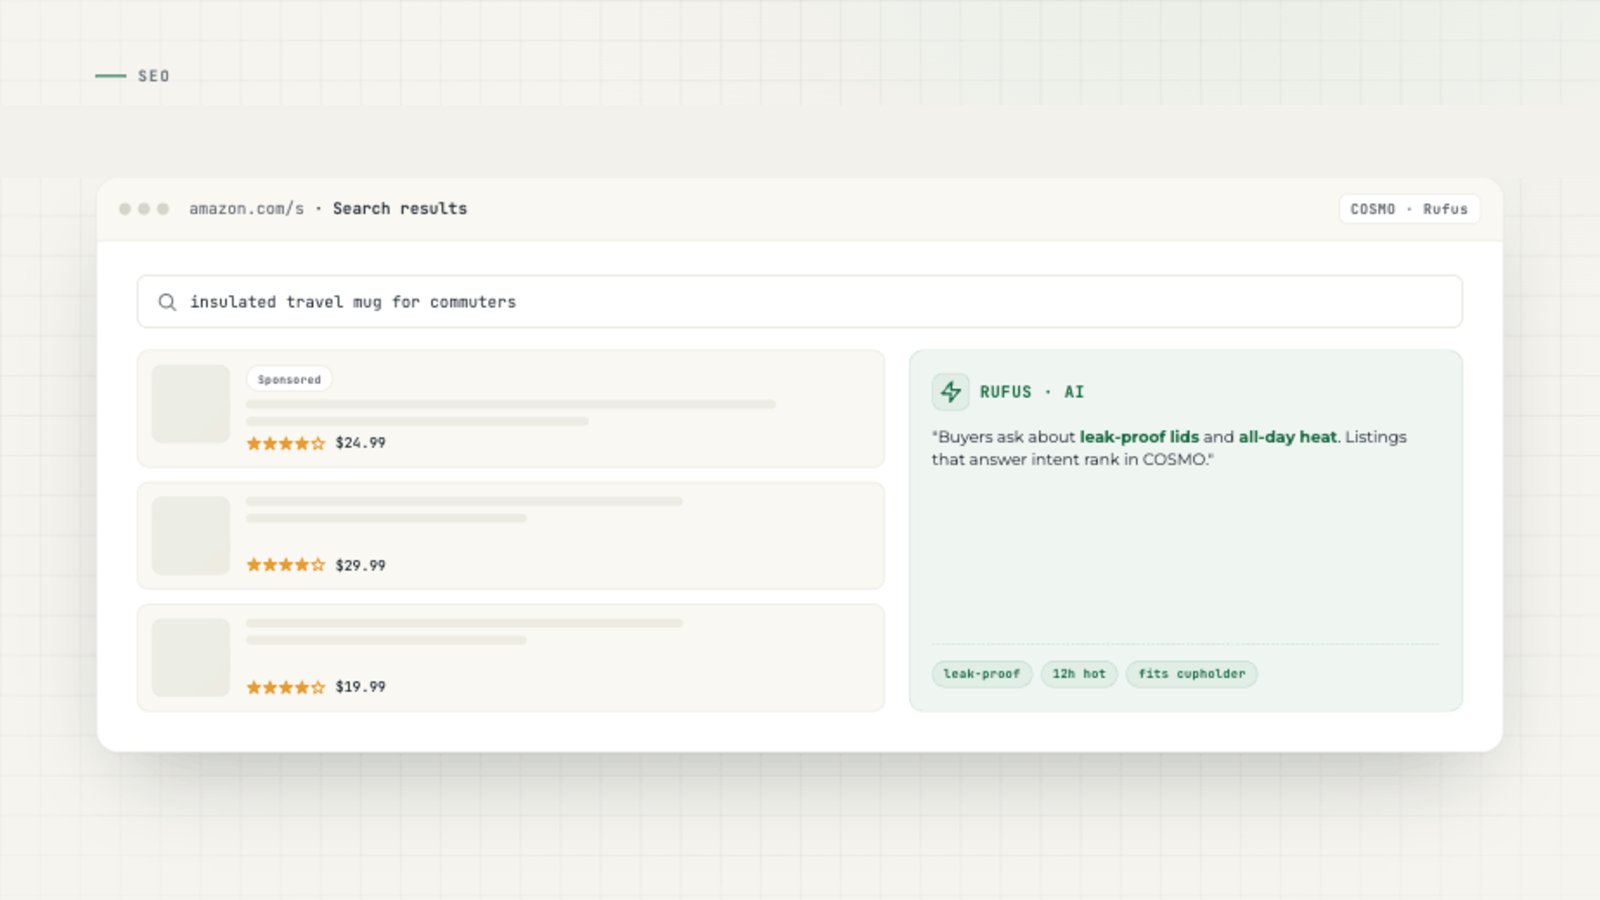1600x900 pixels.
Task: Click the bold 'all-day heat' phrase
Action: [x=1288, y=437]
